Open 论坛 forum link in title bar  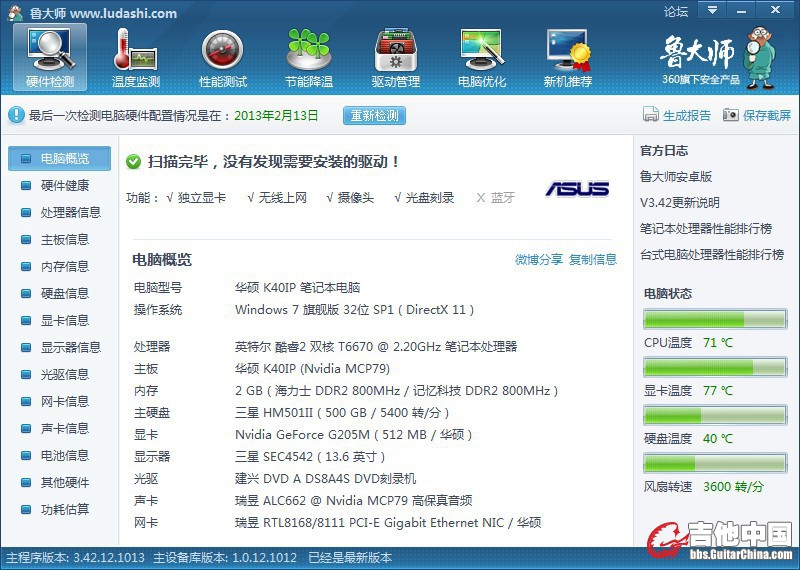click(676, 12)
